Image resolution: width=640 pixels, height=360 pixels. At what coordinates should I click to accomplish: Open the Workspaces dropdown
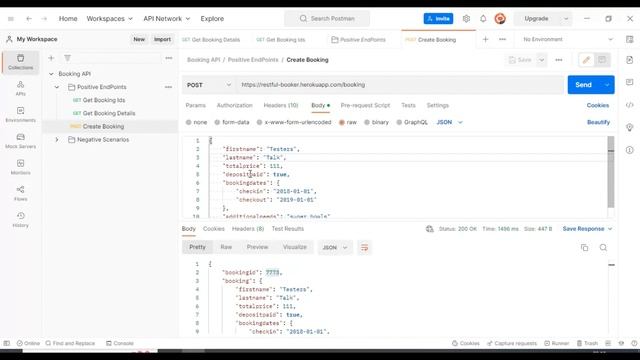coord(109,19)
